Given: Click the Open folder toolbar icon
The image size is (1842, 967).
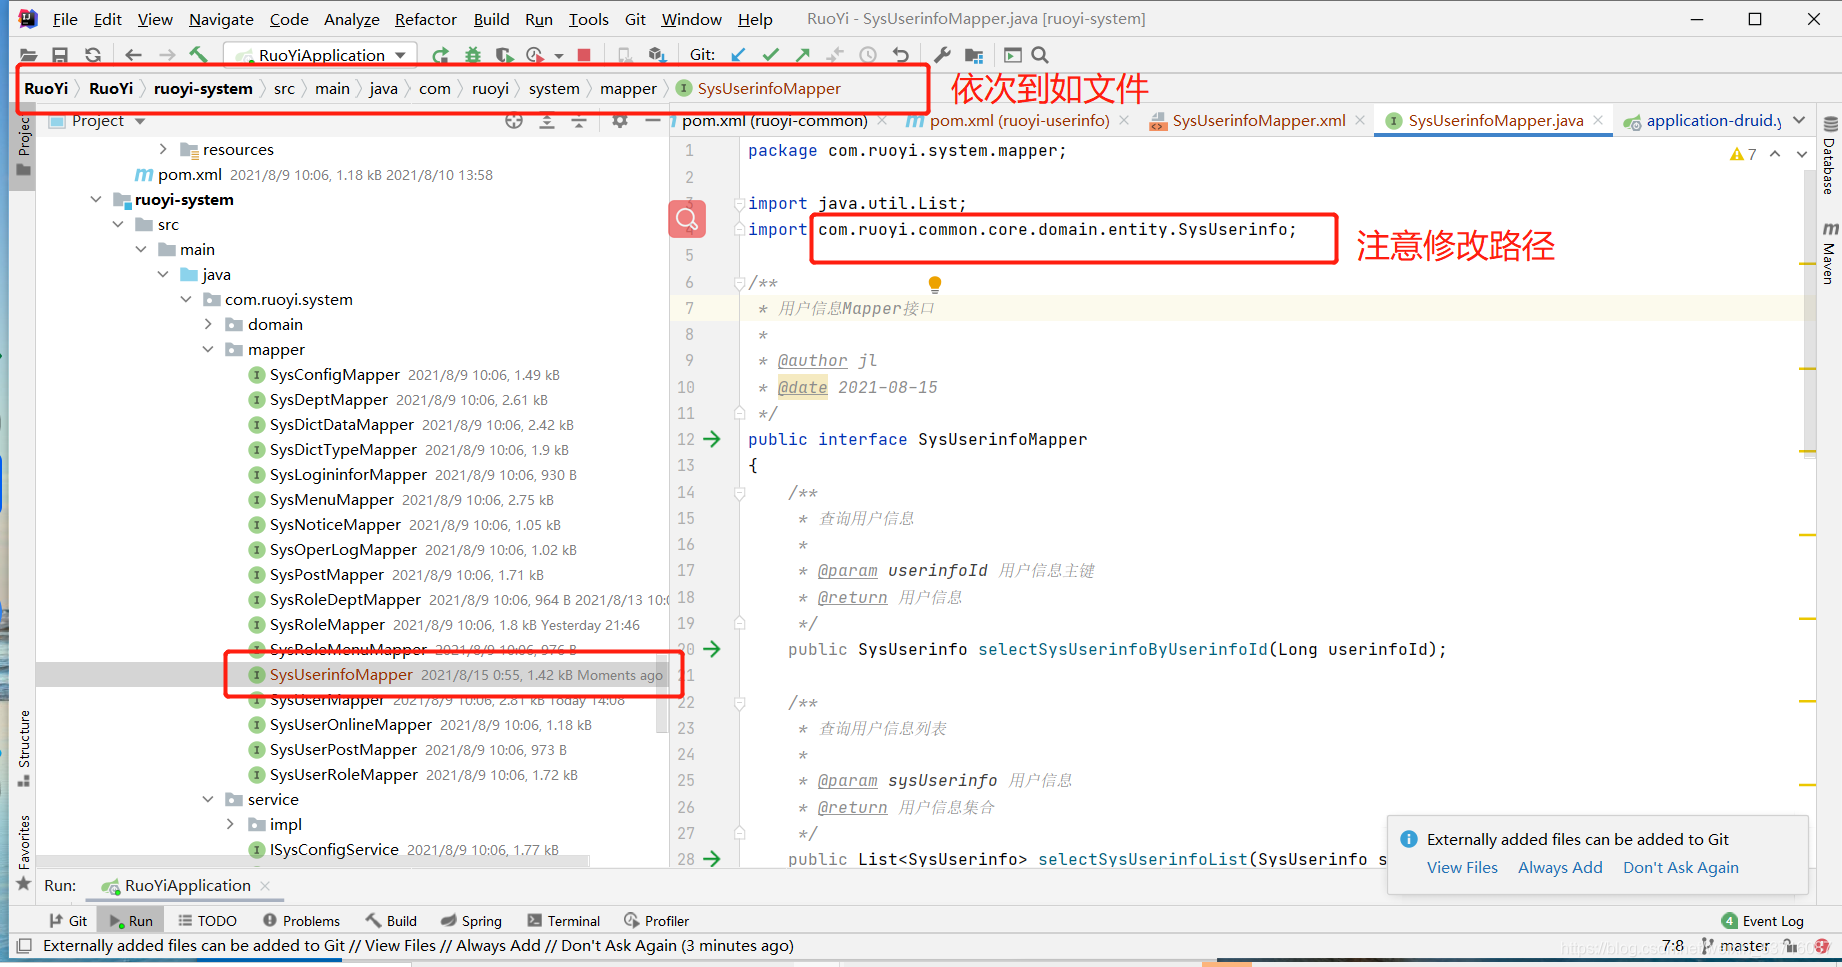Looking at the screenshot, I should 28,55.
